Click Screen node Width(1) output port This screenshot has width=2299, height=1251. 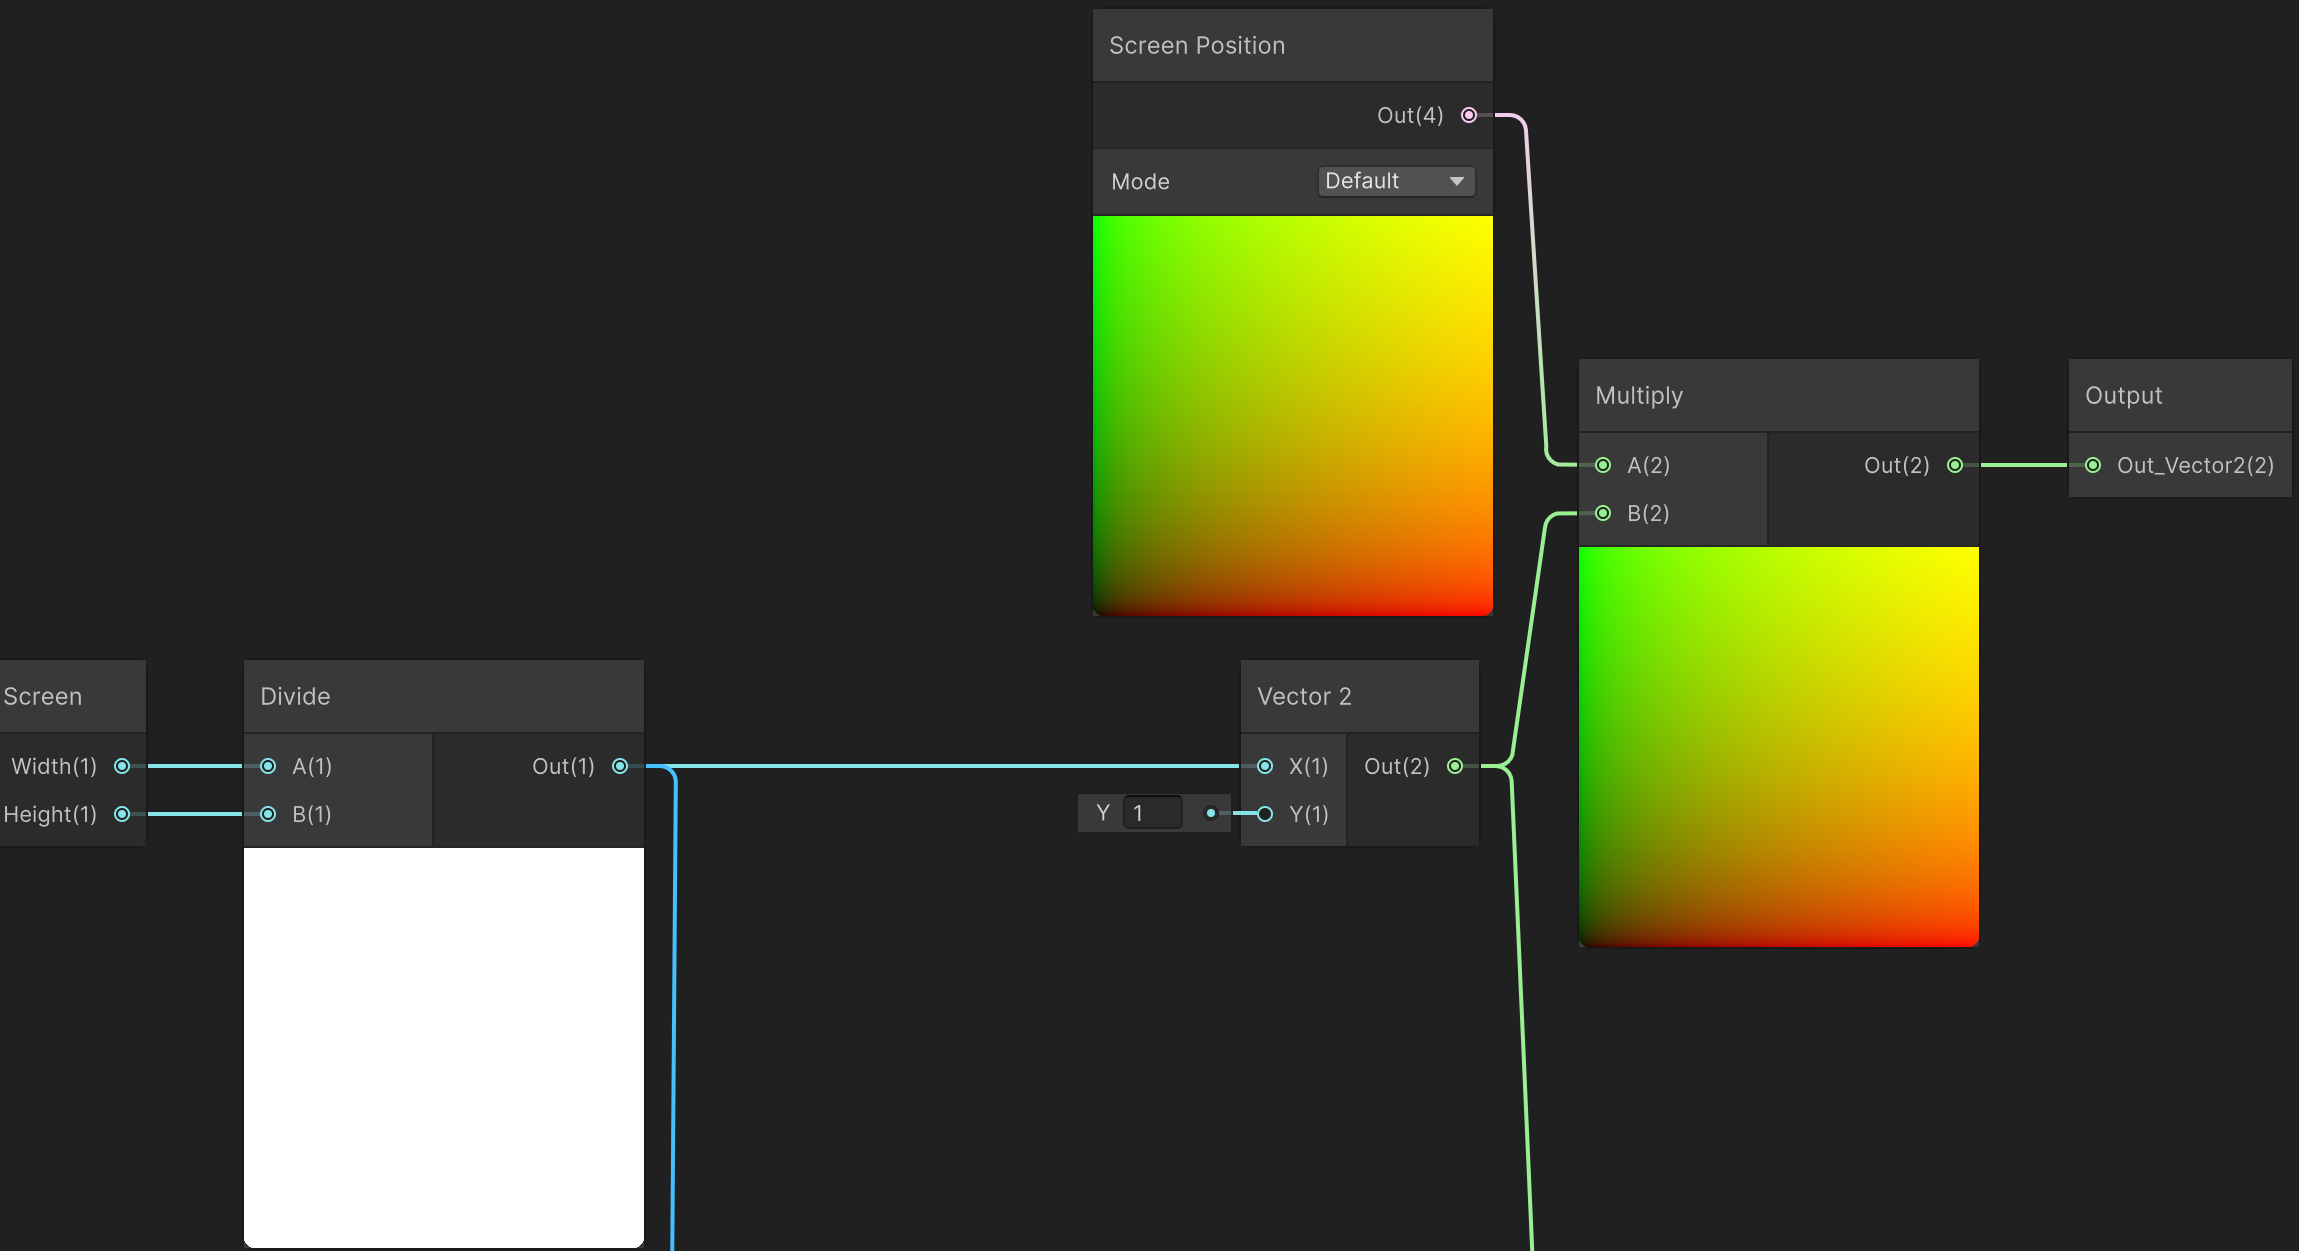coord(122,766)
